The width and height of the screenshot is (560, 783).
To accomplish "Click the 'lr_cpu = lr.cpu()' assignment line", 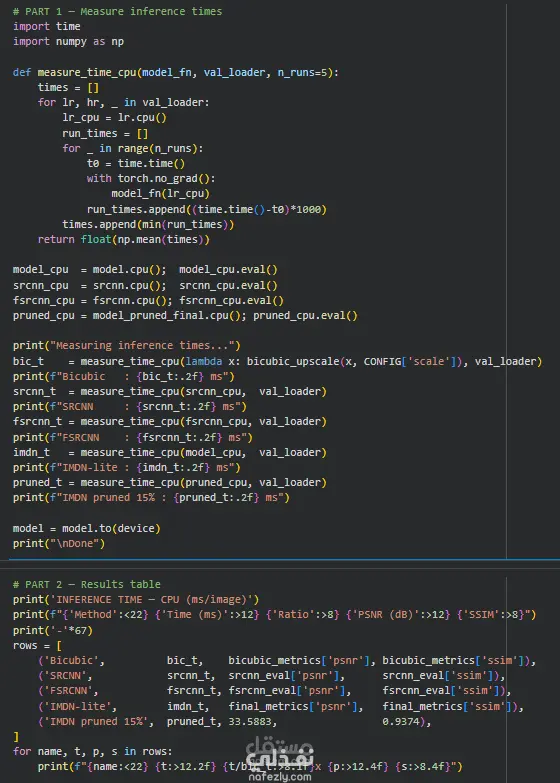I will (x=114, y=118).
